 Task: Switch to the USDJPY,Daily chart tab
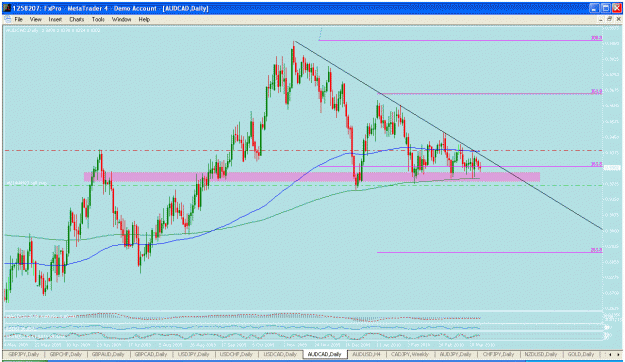point(194,354)
